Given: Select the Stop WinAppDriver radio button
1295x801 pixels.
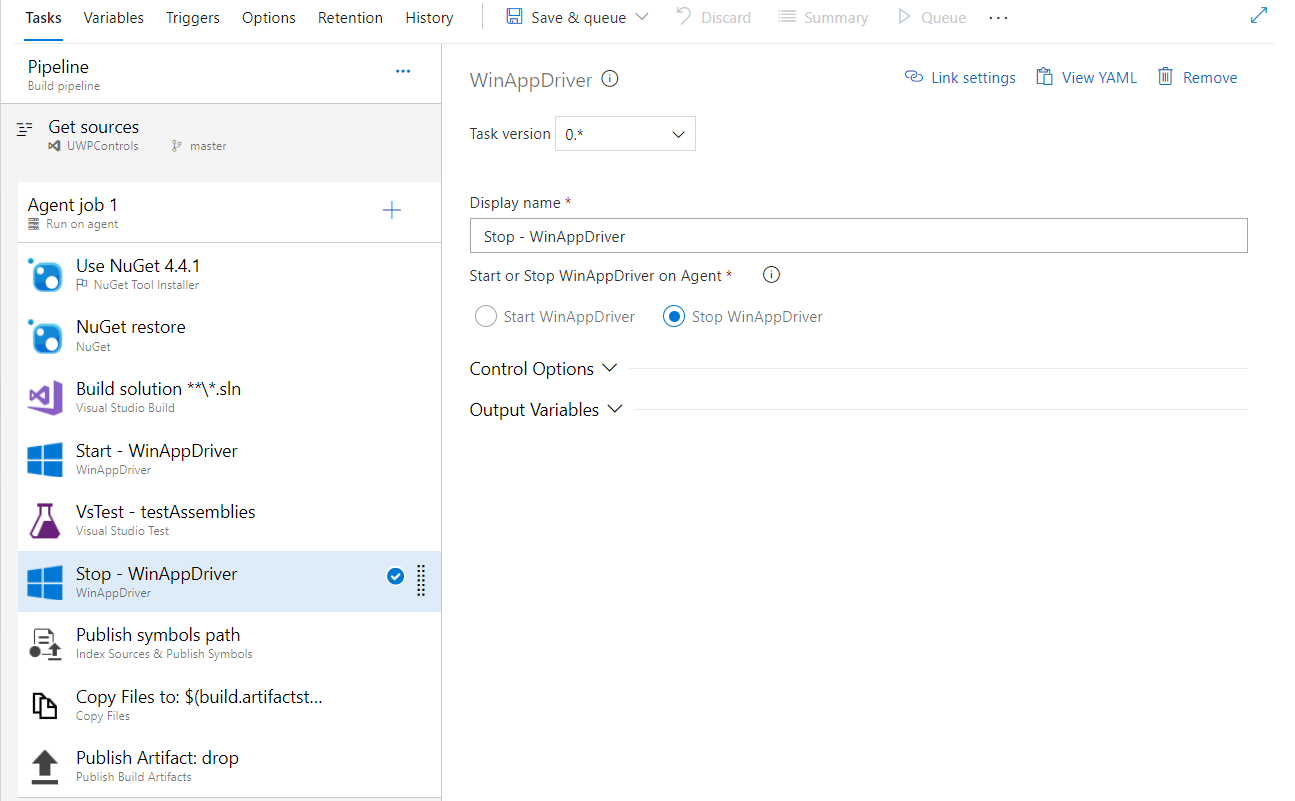Looking at the screenshot, I should click(674, 316).
